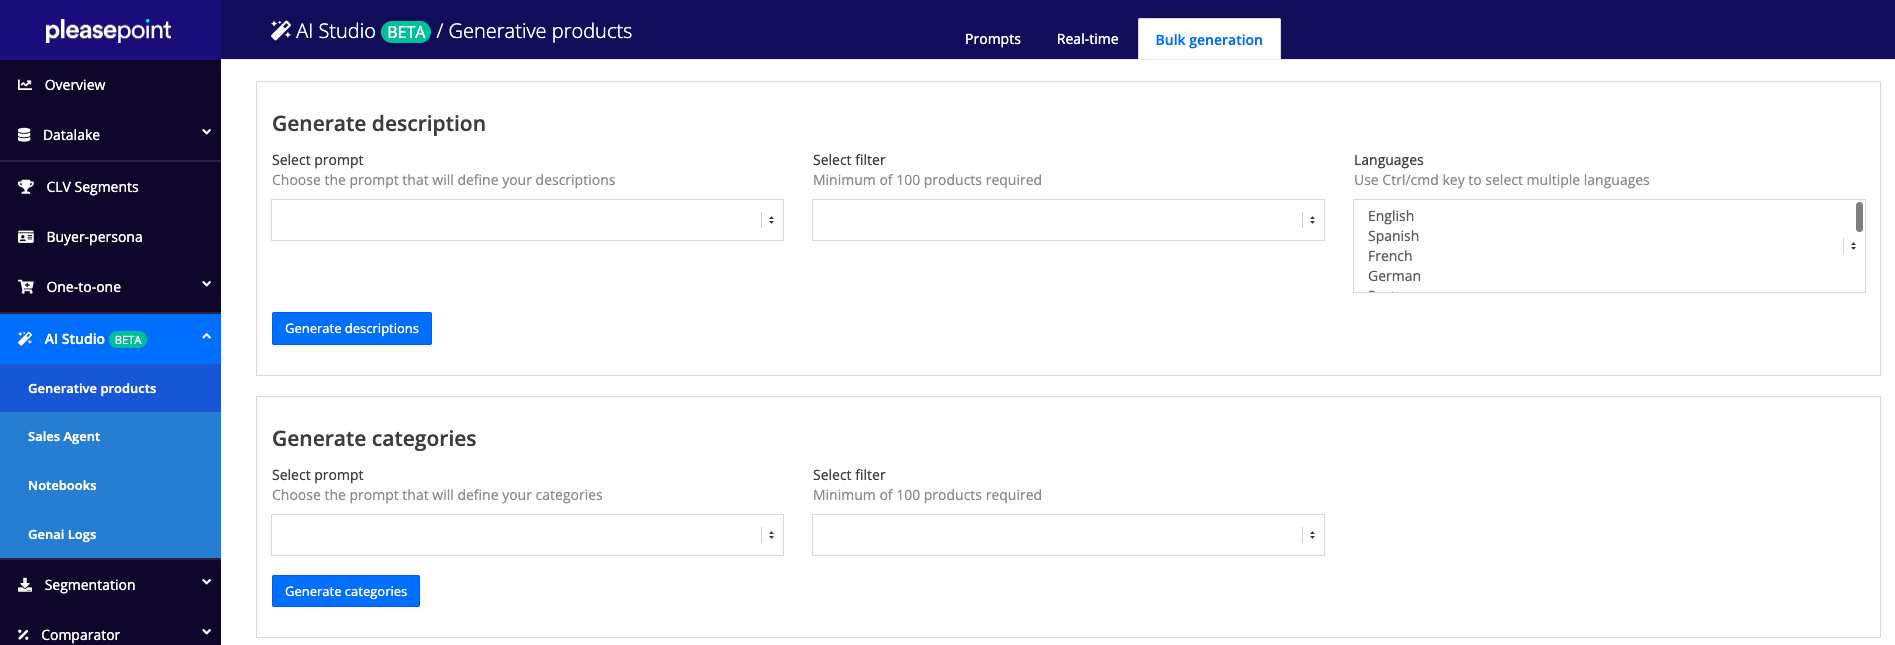The width and height of the screenshot is (1895, 645).
Task: Open the description Select filter dropdown
Action: 1068,220
